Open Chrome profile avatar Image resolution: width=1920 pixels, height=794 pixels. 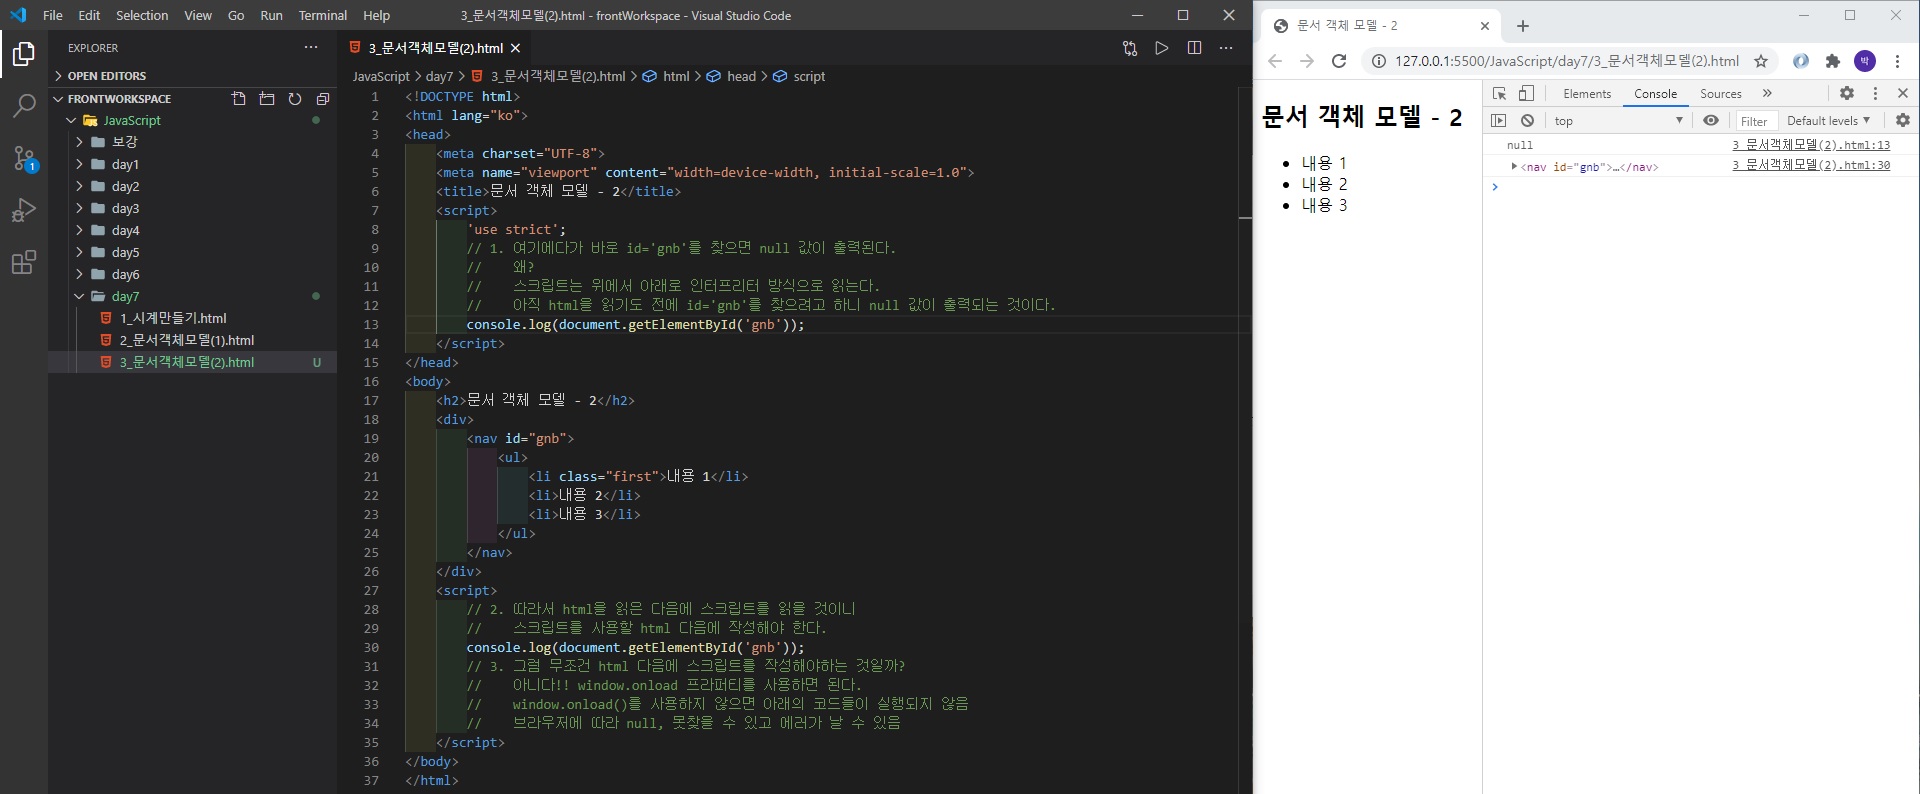click(x=1865, y=61)
